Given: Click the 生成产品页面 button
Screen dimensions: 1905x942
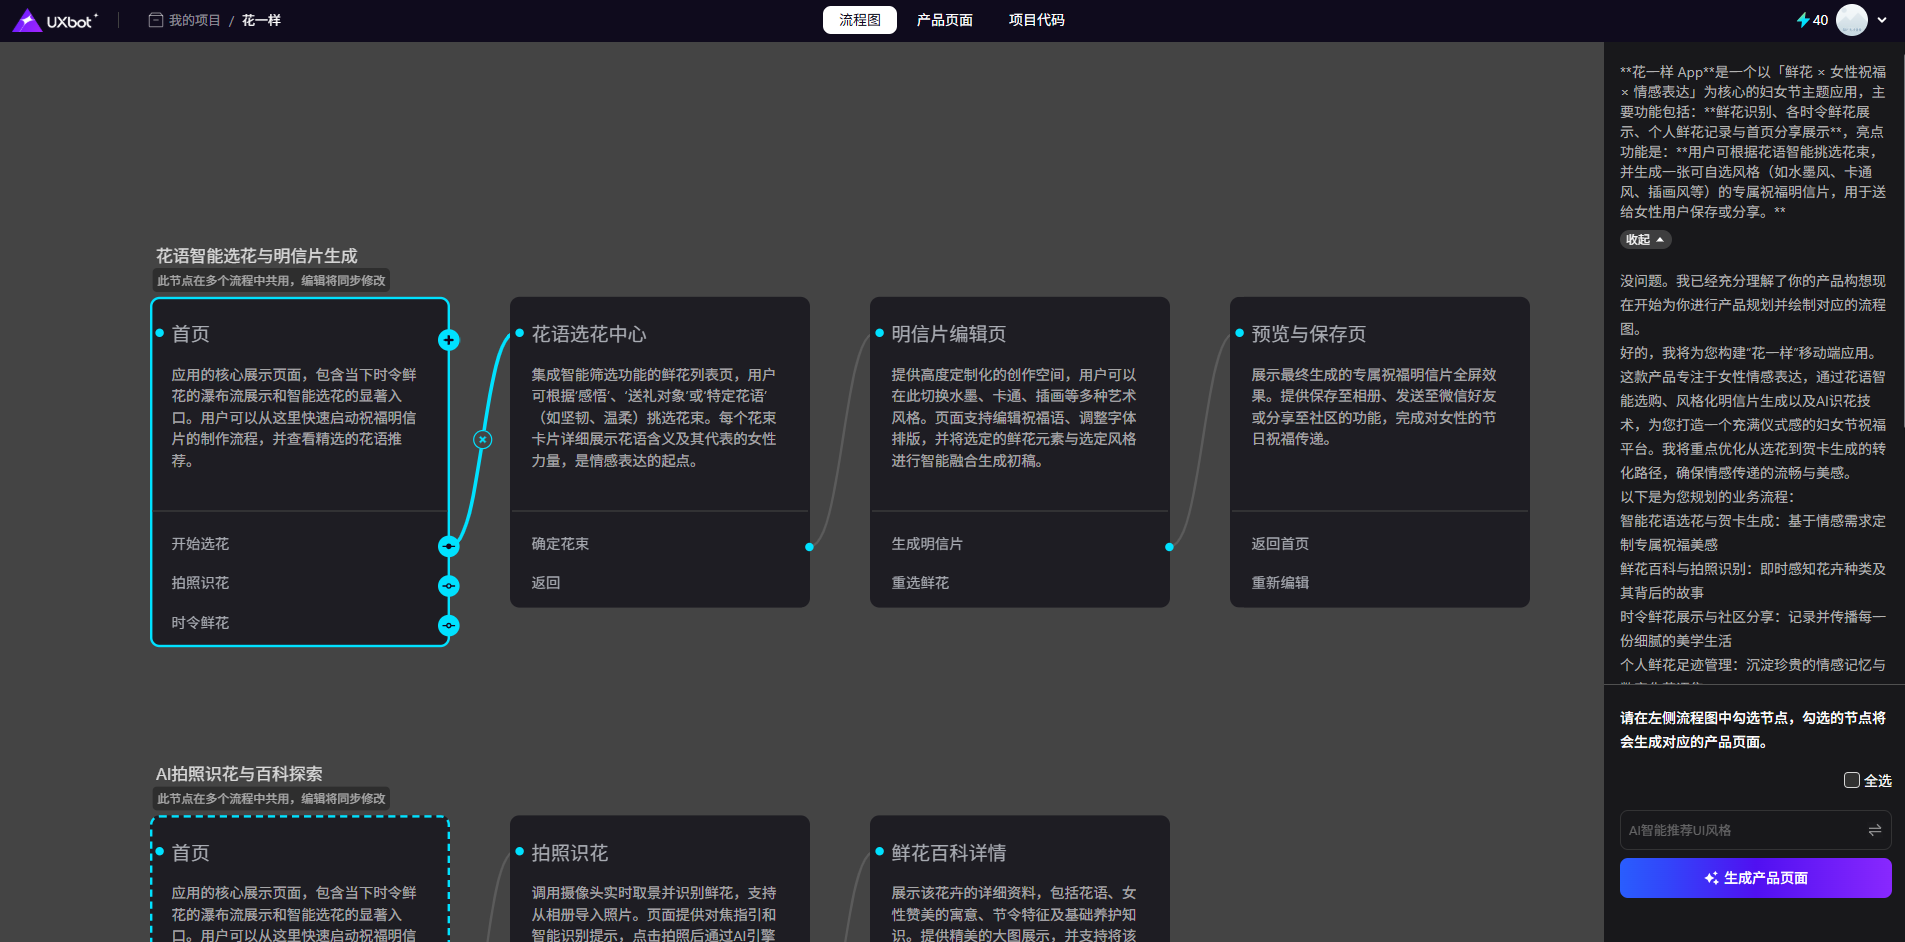Looking at the screenshot, I should (1755, 878).
